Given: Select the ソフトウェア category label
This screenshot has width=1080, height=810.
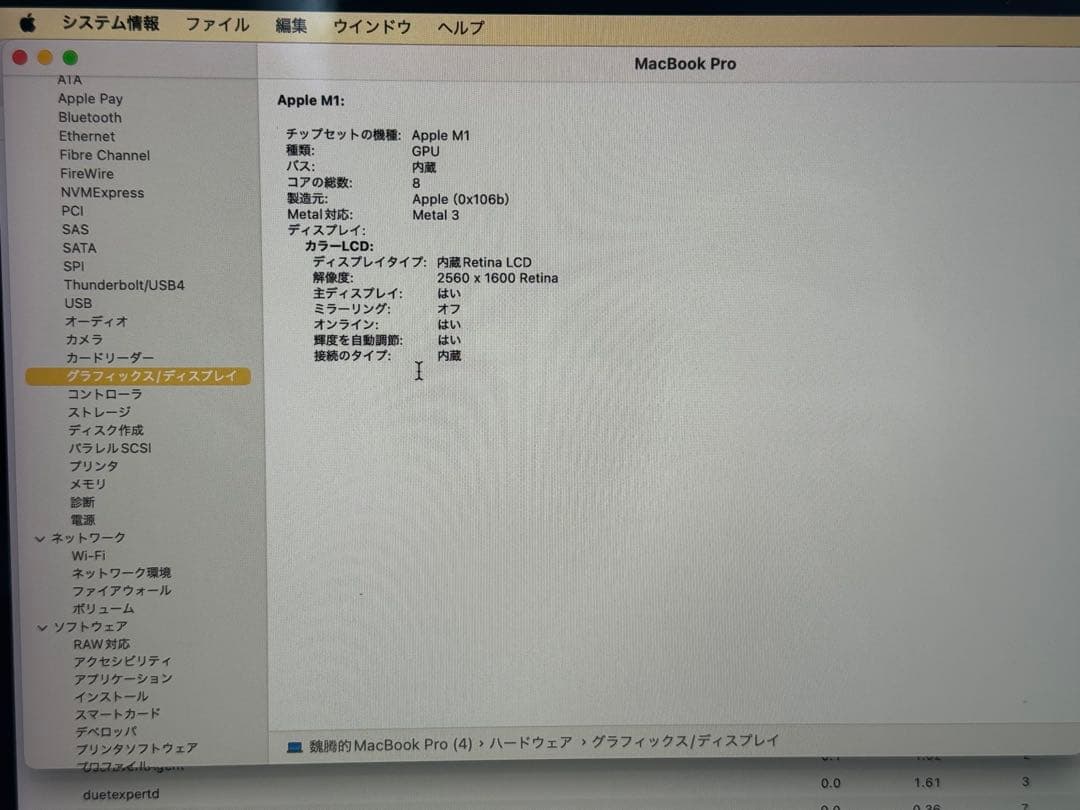Looking at the screenshot, I should click(90, 626).
